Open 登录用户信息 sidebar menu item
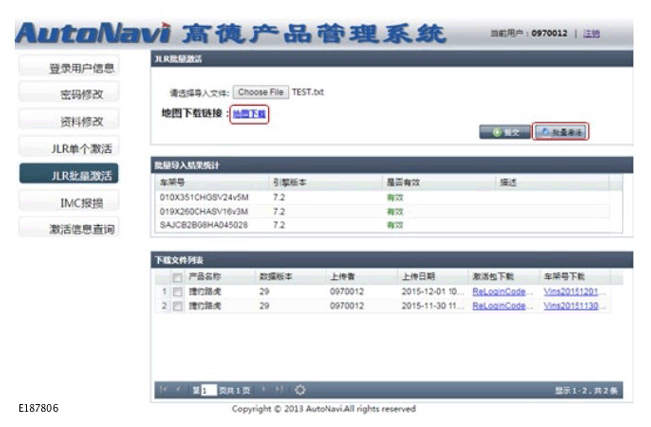 [69, 67]
